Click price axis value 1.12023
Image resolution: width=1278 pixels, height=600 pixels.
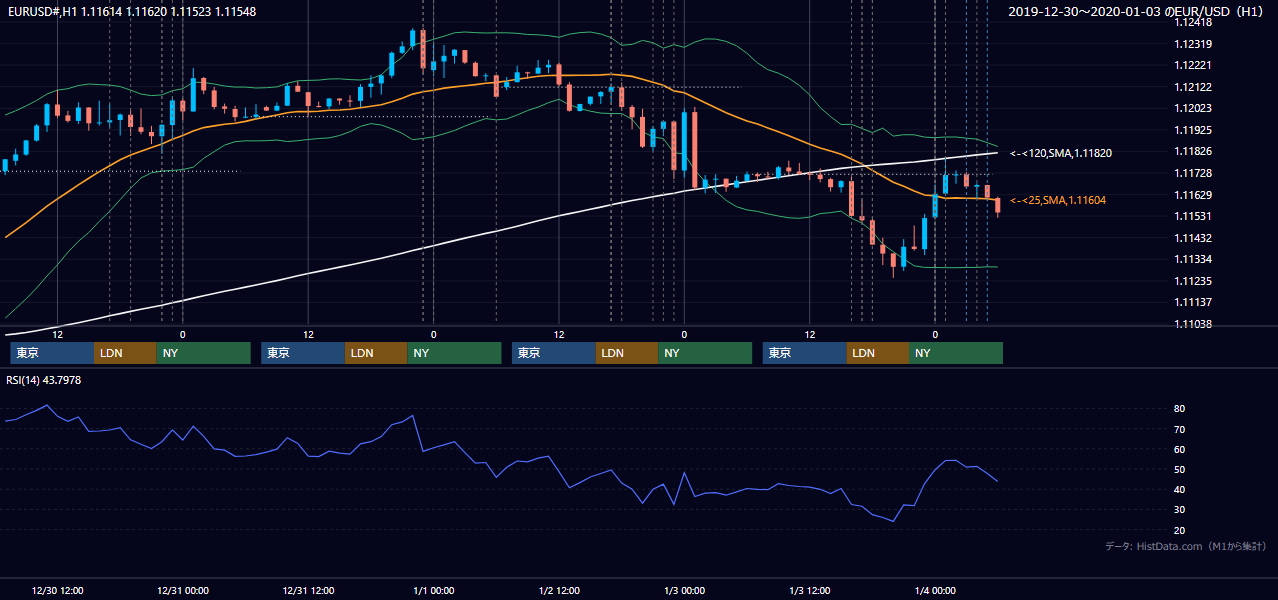(x=1193, y=108)
